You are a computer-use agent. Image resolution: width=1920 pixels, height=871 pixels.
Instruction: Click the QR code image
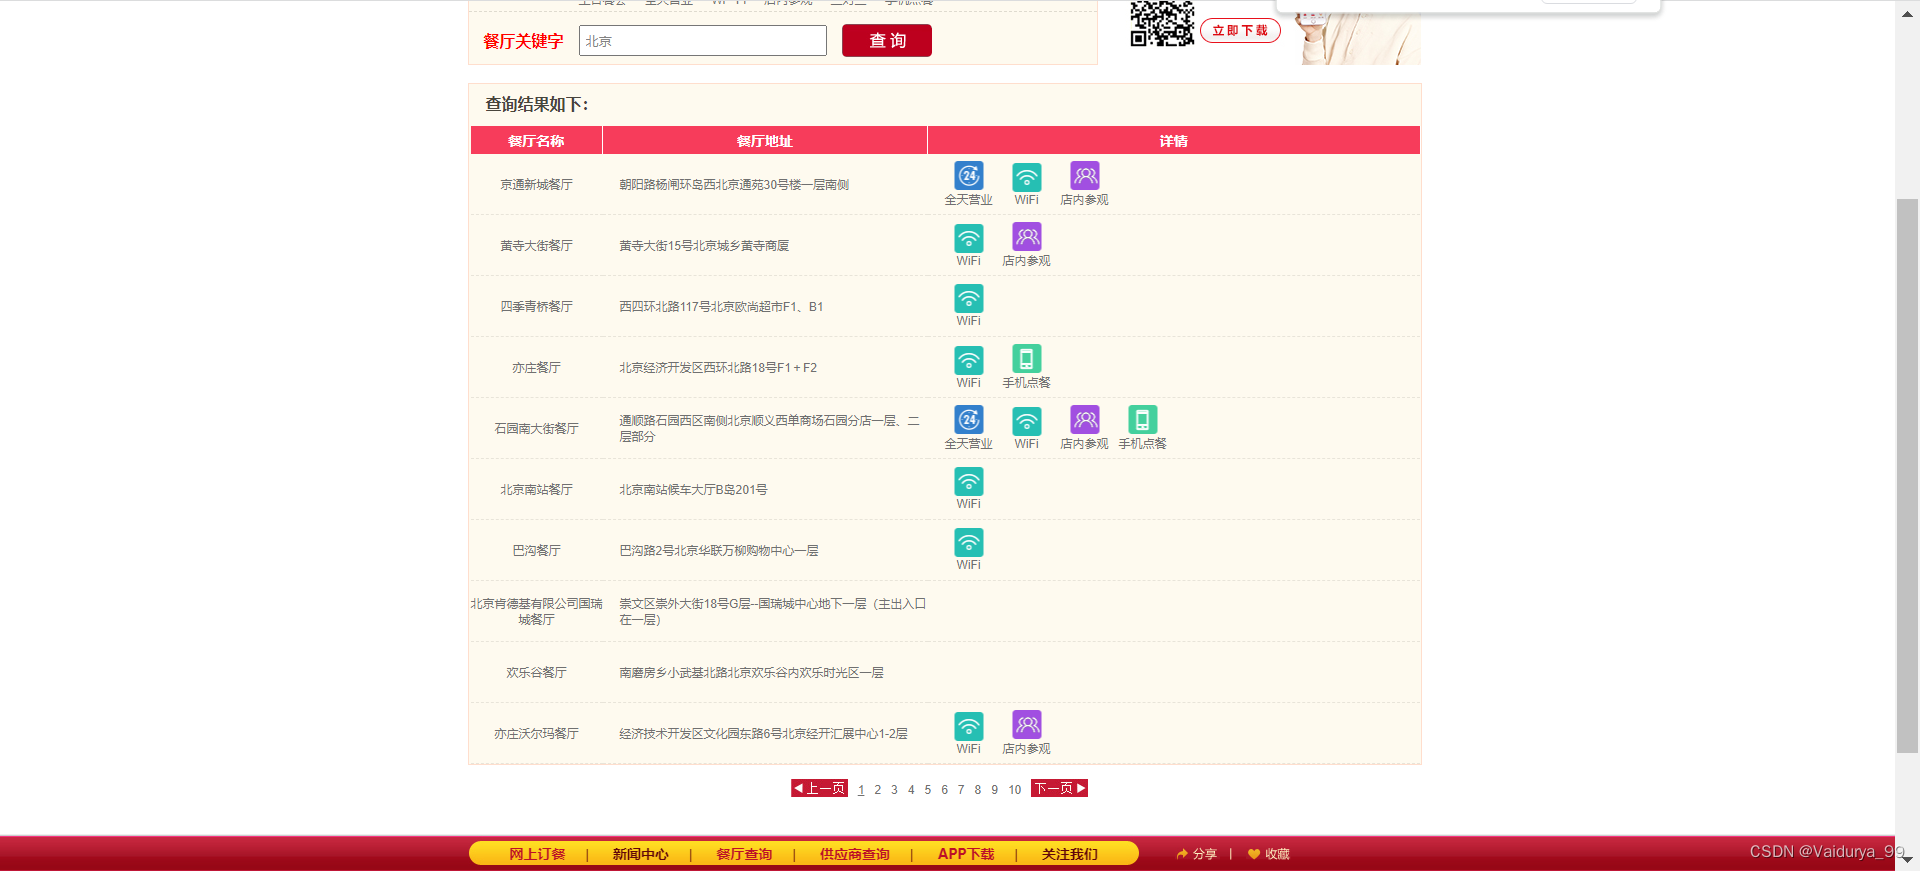point(1162,23)
